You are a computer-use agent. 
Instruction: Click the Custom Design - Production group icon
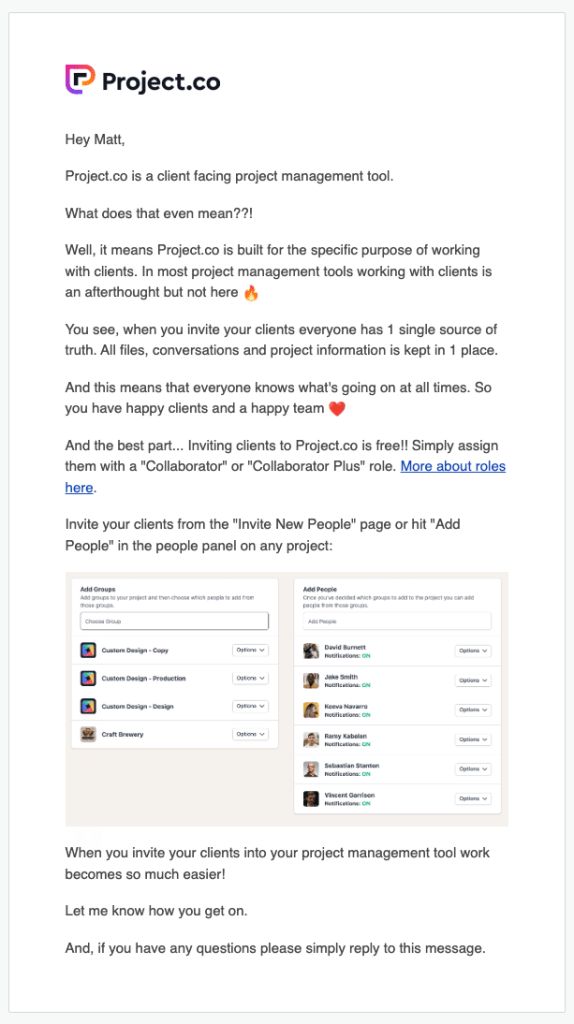88,679
